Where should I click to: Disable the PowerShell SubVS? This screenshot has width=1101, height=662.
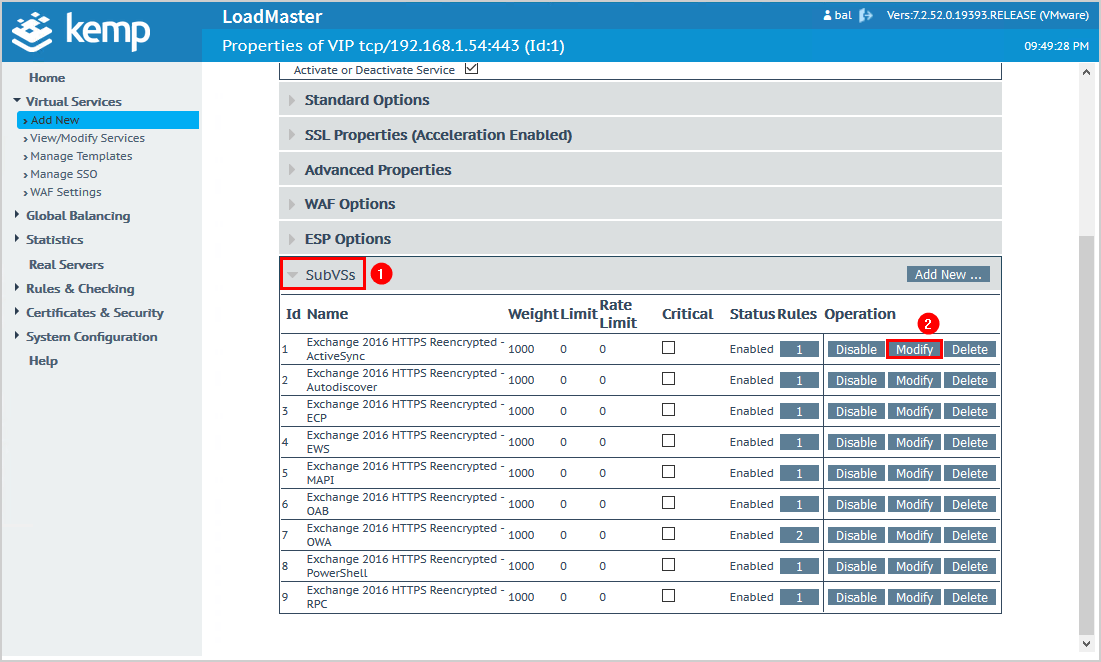[x=856, y=566]
